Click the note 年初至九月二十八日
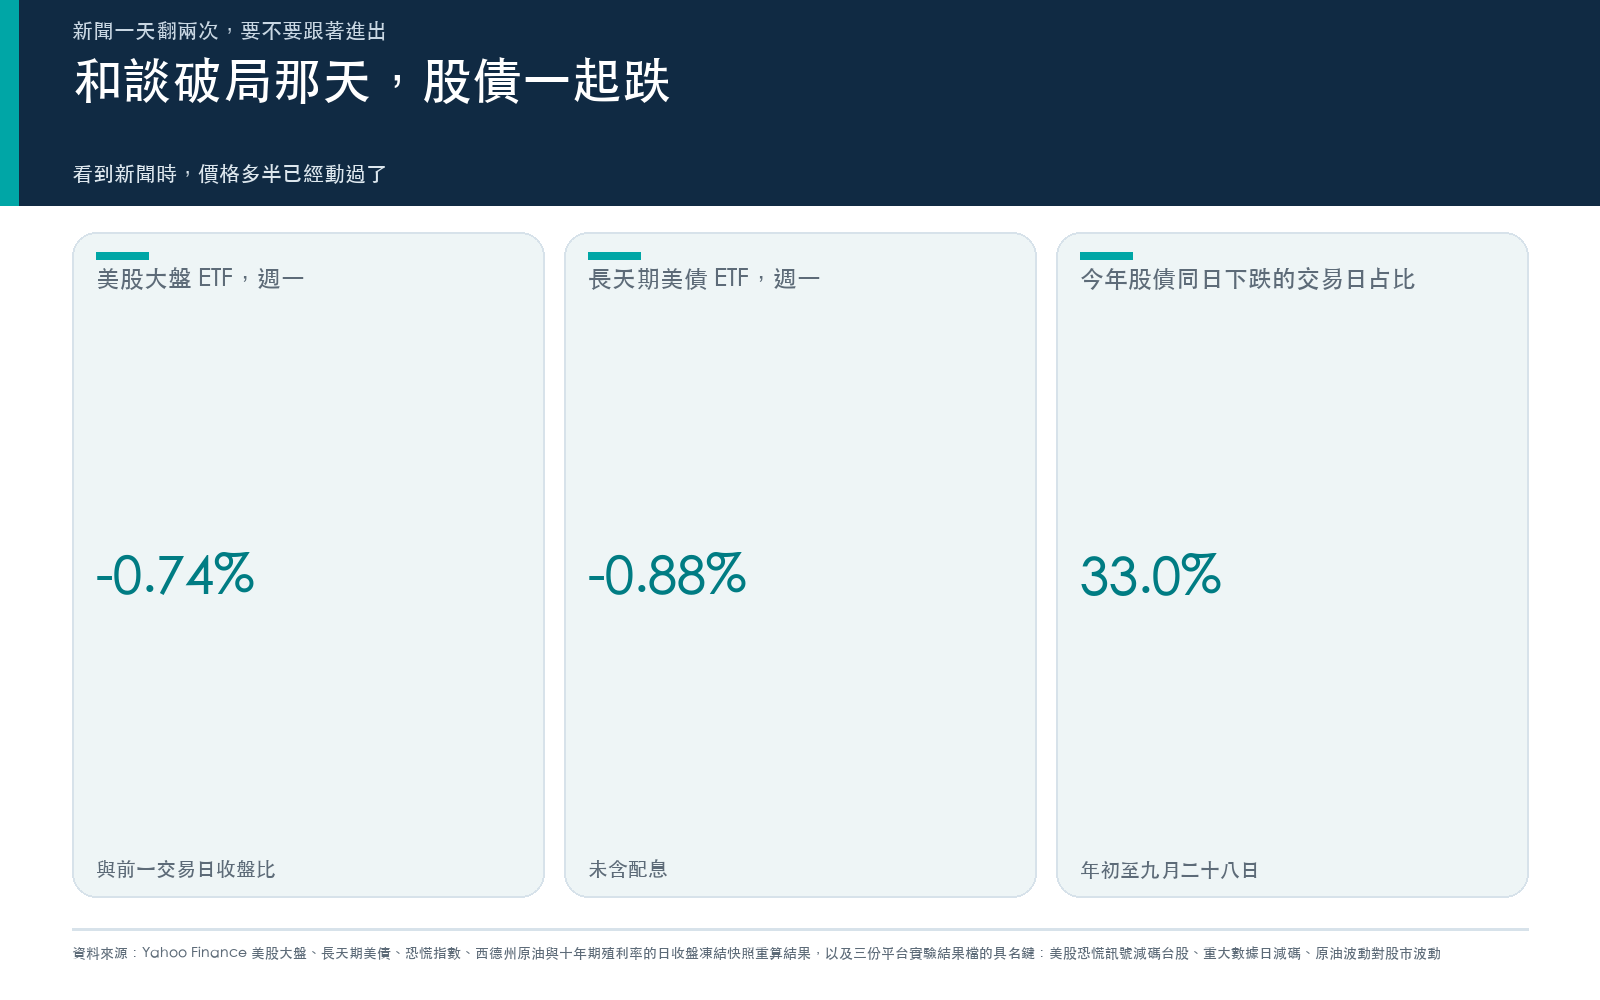This screenshot has height=1000, width=1600. [1169, 870]
